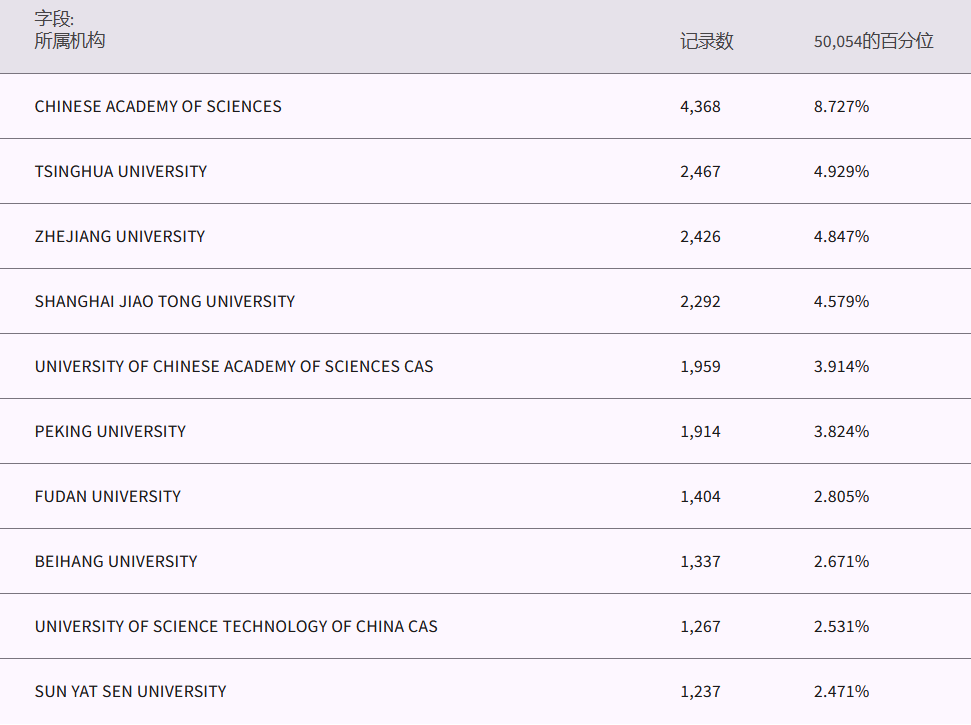Click the record count 4,368
Screen dimensions: 971x725
point(700,107)
